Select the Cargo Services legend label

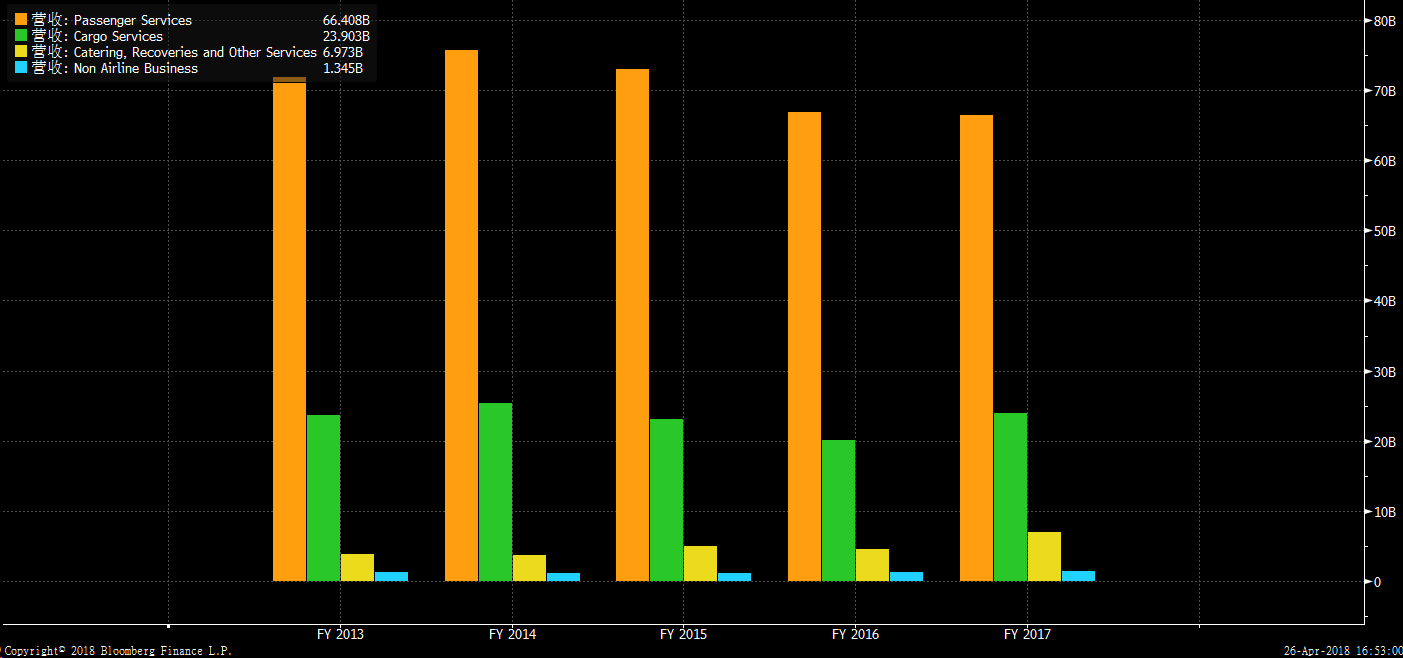click(118, 36)
